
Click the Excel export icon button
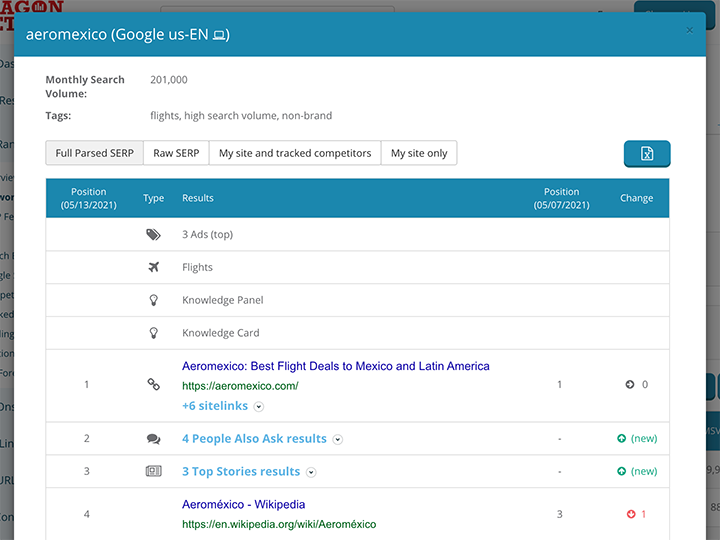coord(646,154)
